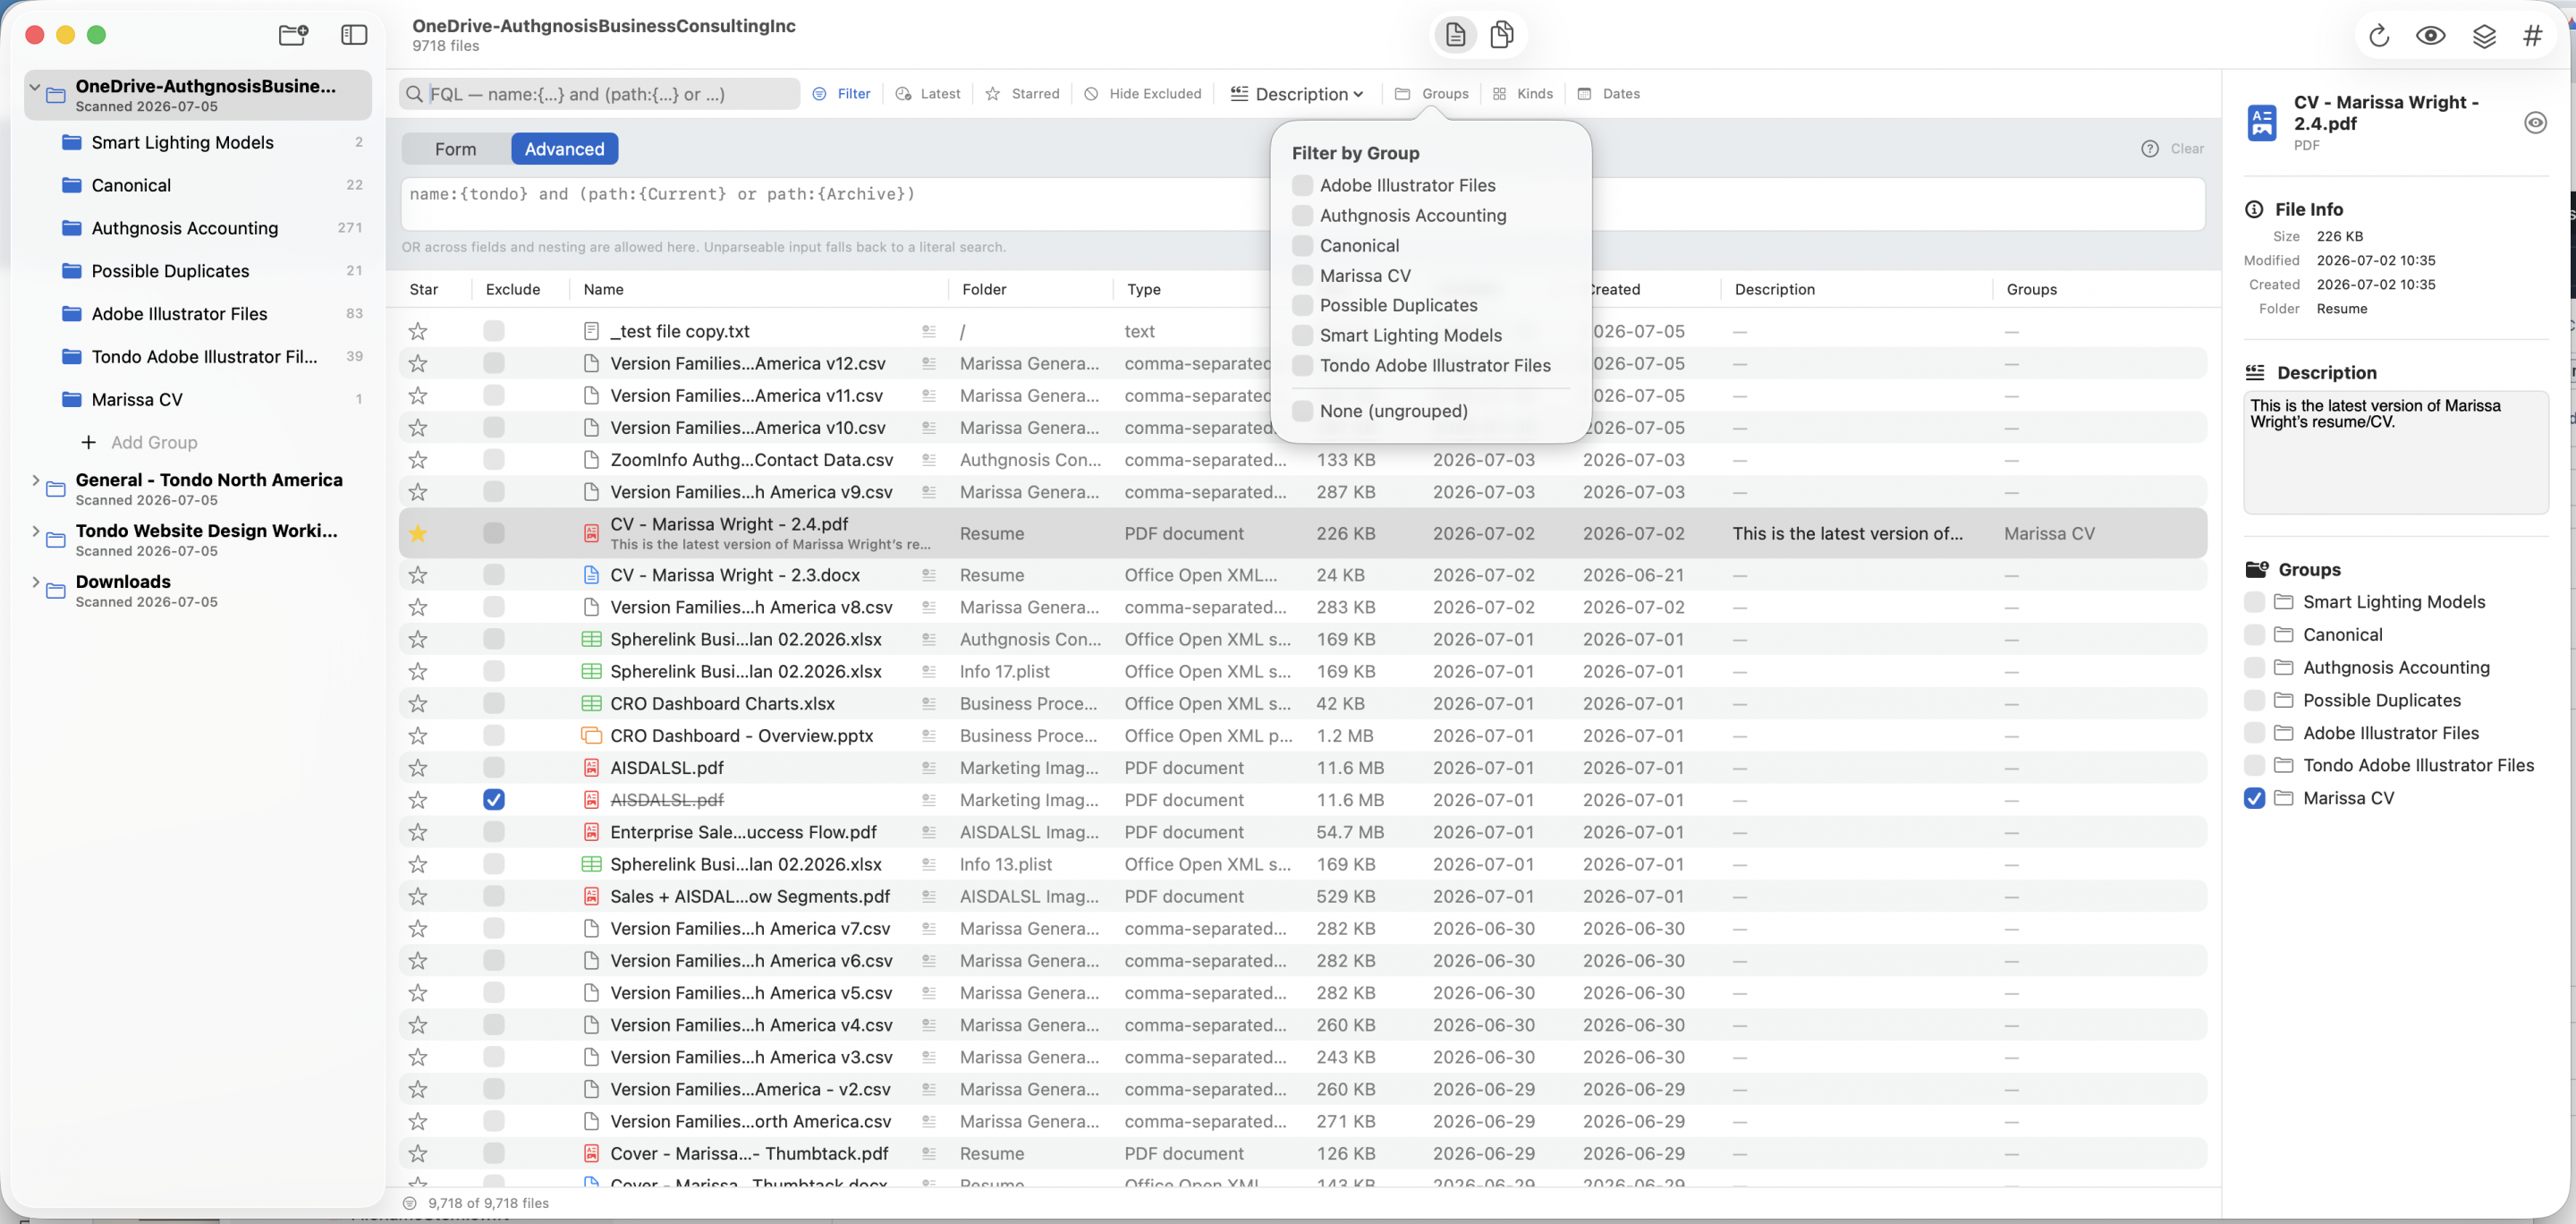The height and width of the screenshot is (1224, 2576).
Task: Star the Cover - Marissa...- Thumbtack.pdf row
Action: (418, 1154)
